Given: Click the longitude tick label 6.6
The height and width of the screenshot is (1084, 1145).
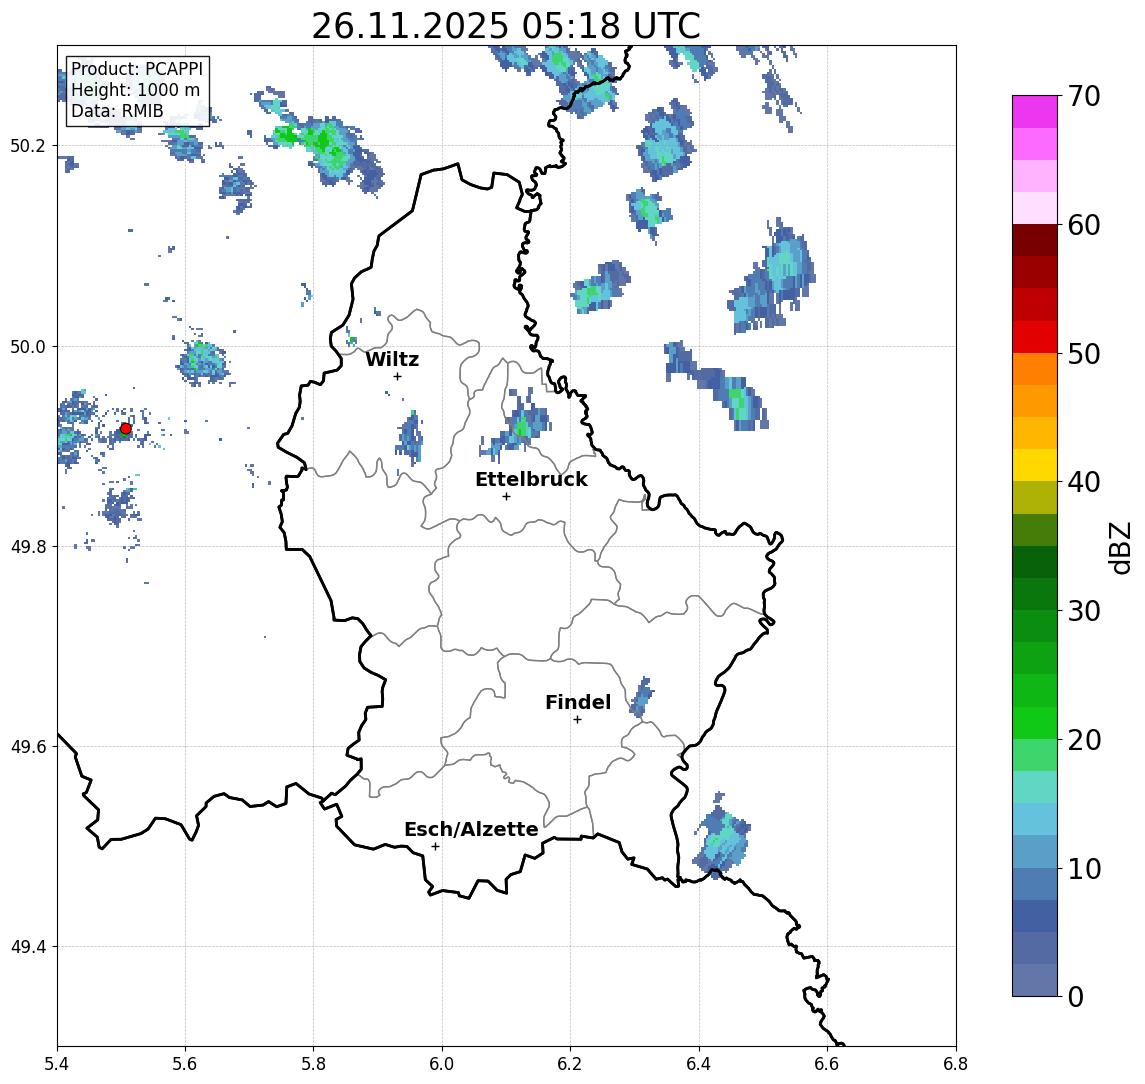Looking at the screenshot, I should tap(827, 1064).
